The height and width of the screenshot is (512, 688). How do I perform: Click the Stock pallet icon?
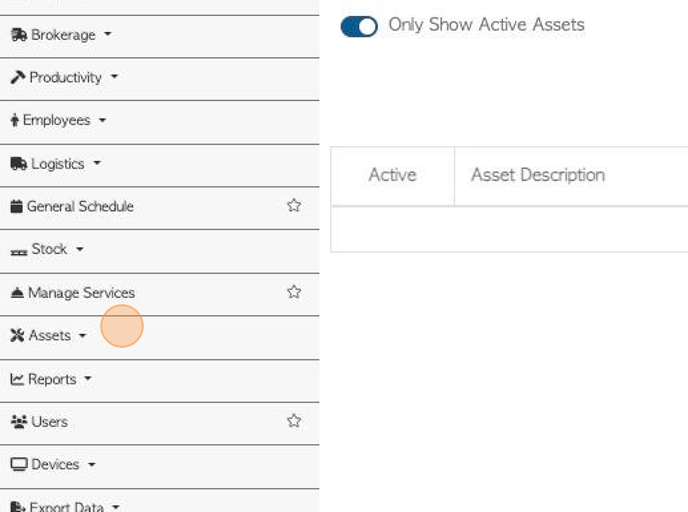click(x=19, y=252)
